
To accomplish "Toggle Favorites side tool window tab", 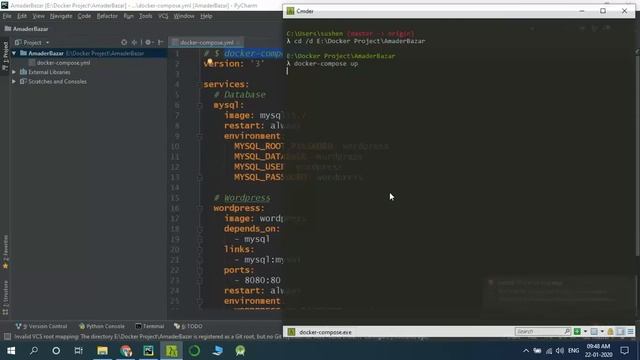I will (5, 252).
